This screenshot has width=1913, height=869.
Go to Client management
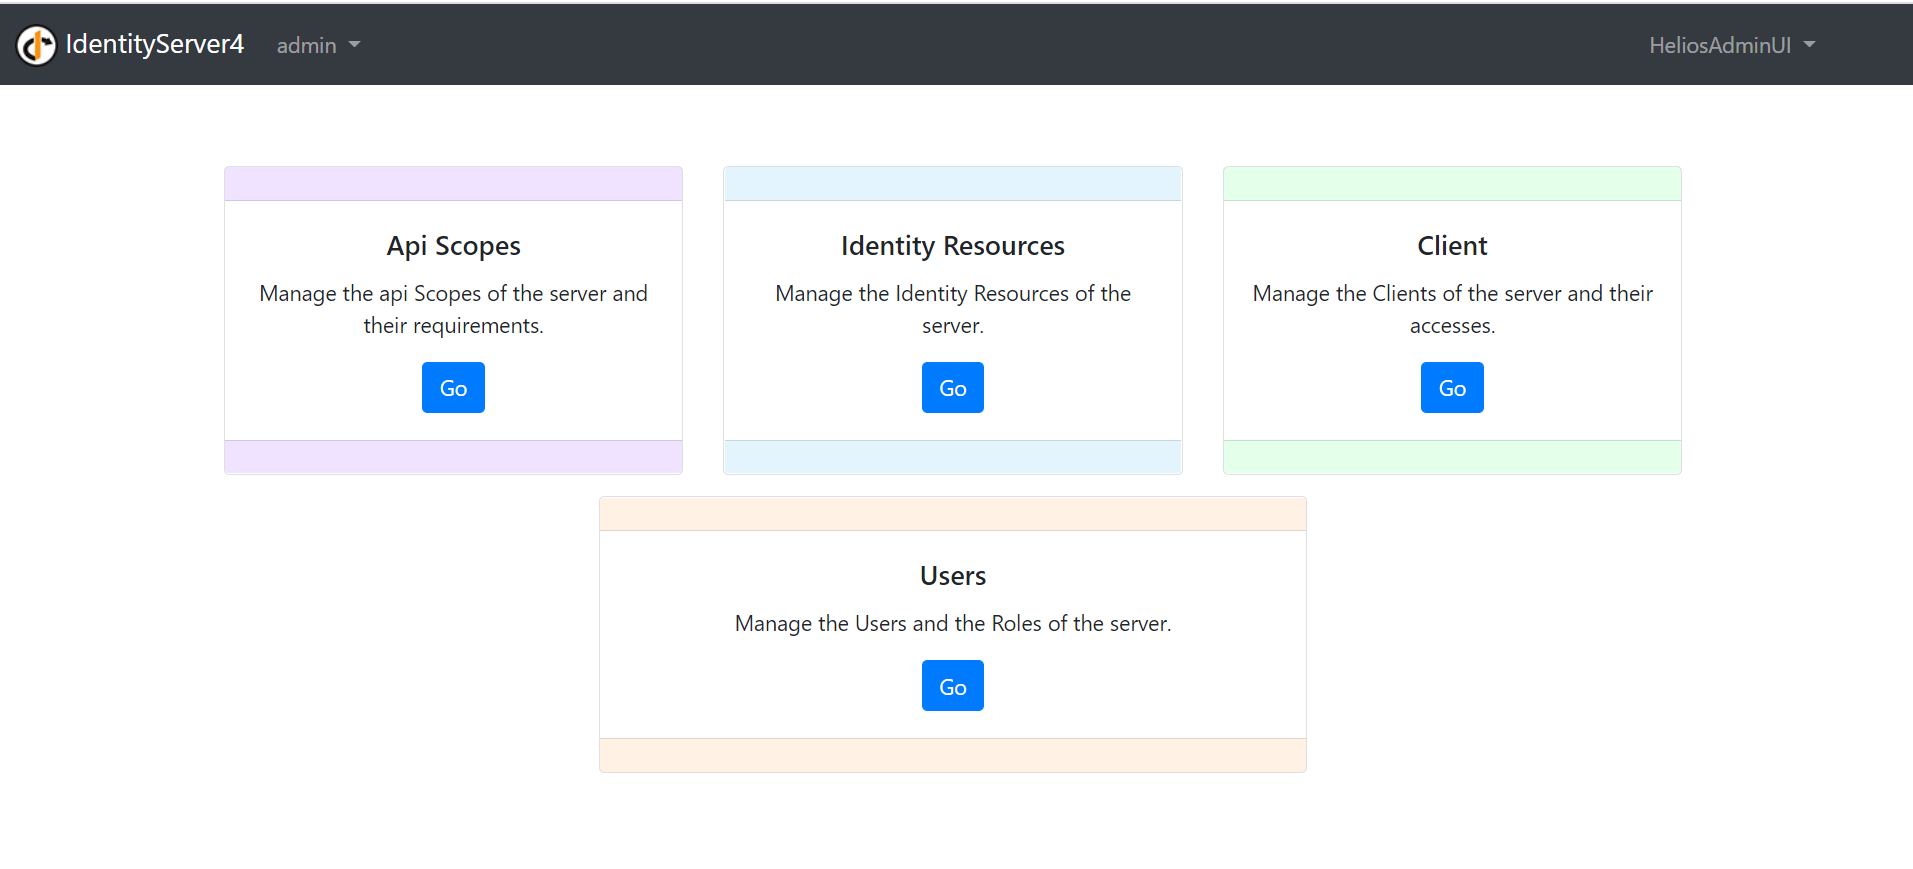coord(1452,388)
